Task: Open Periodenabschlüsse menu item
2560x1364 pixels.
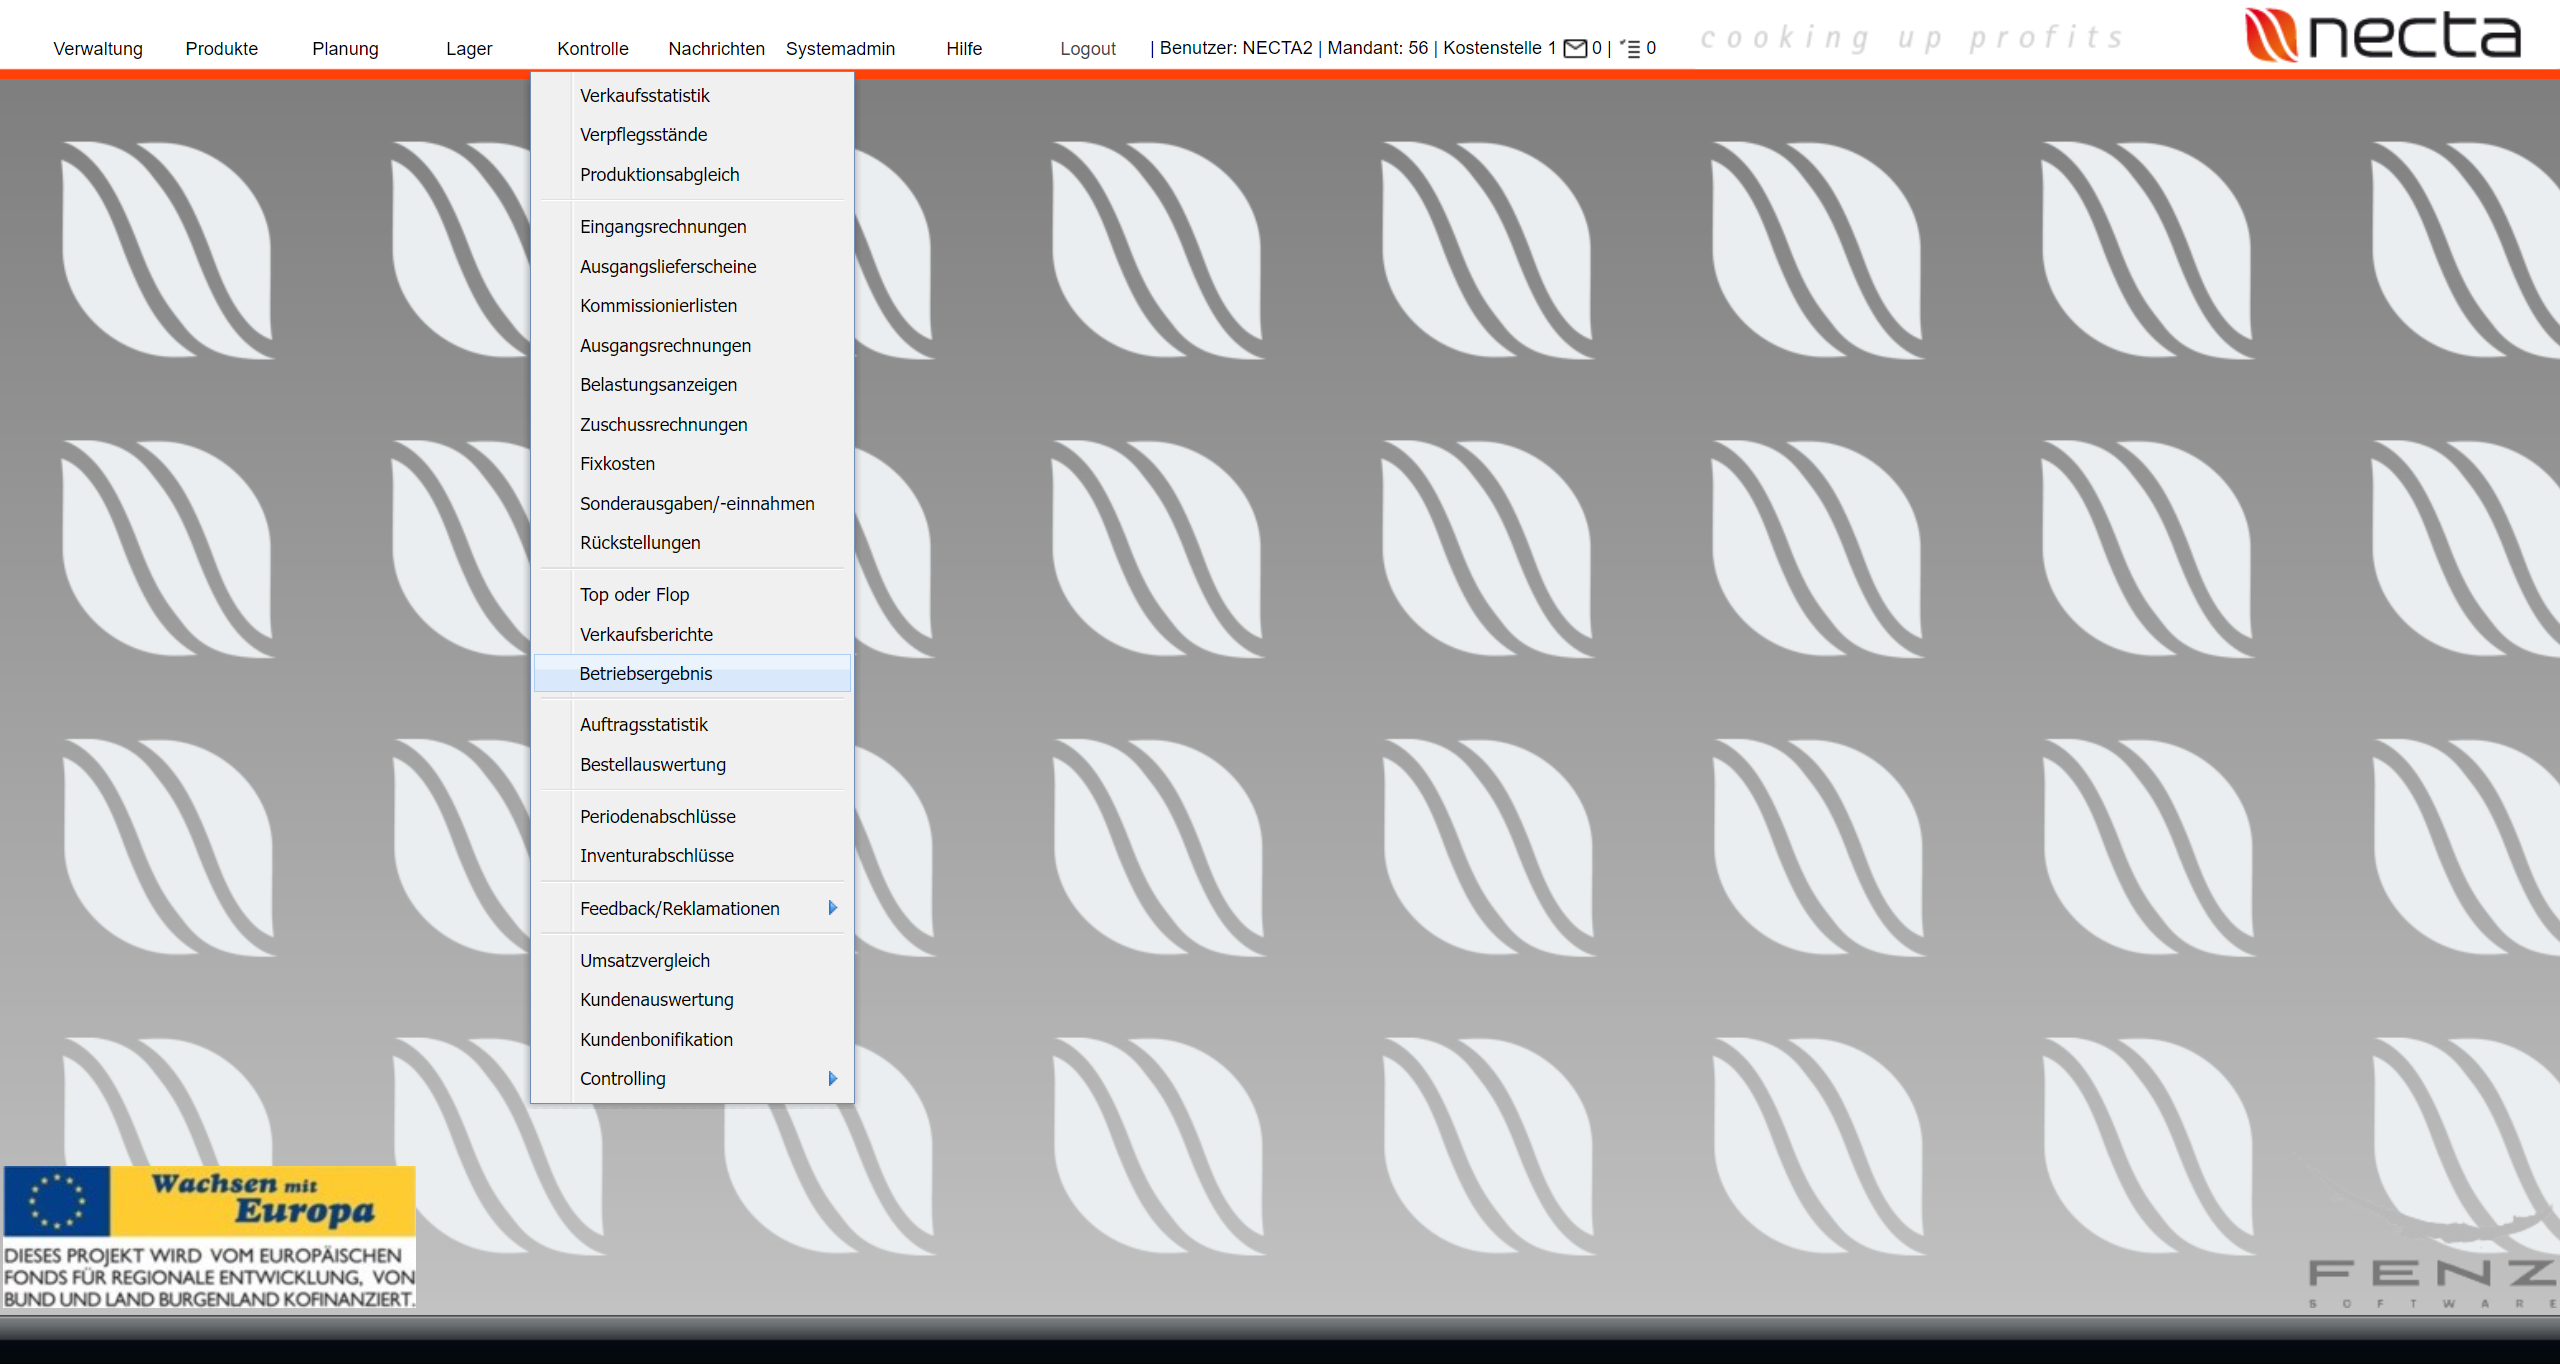Action: [657, 816]
